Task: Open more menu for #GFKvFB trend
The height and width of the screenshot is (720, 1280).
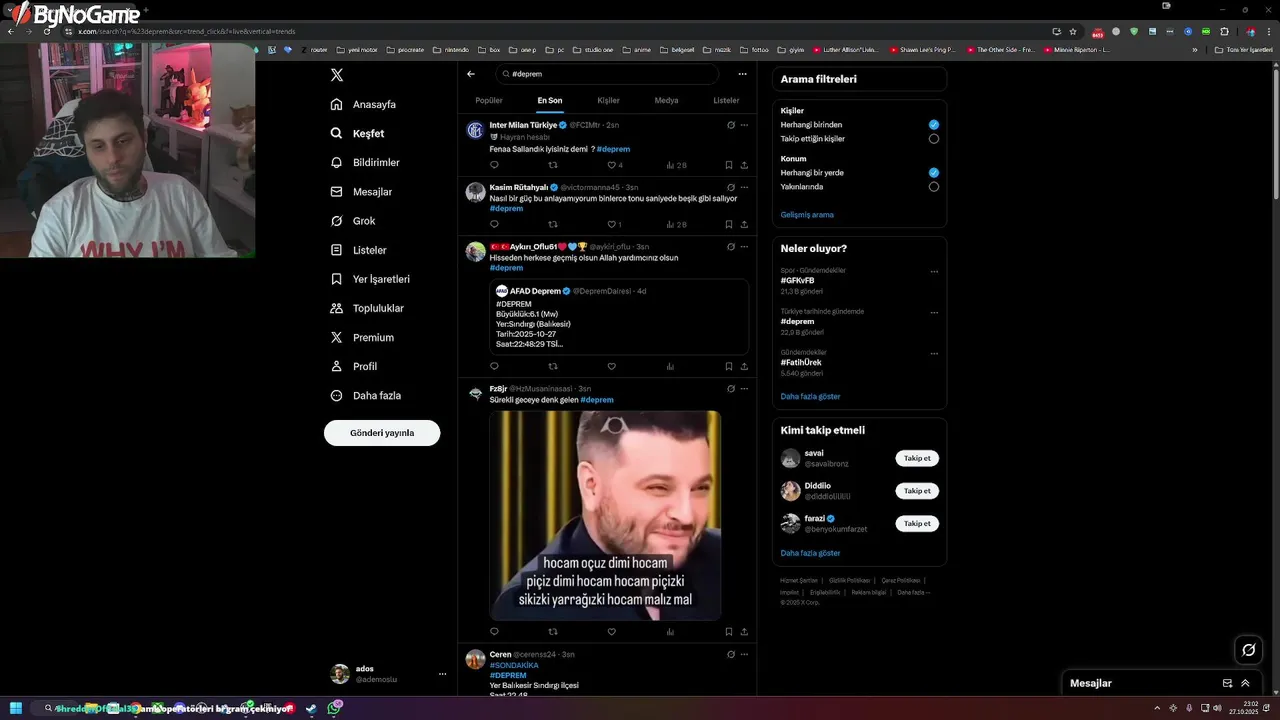Action: pyautogui.click(x=934, y=271)
